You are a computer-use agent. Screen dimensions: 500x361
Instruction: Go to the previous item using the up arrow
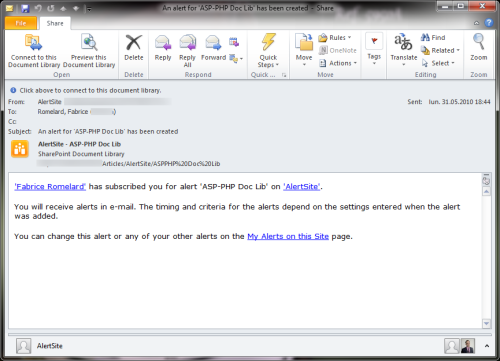point(63,8)
